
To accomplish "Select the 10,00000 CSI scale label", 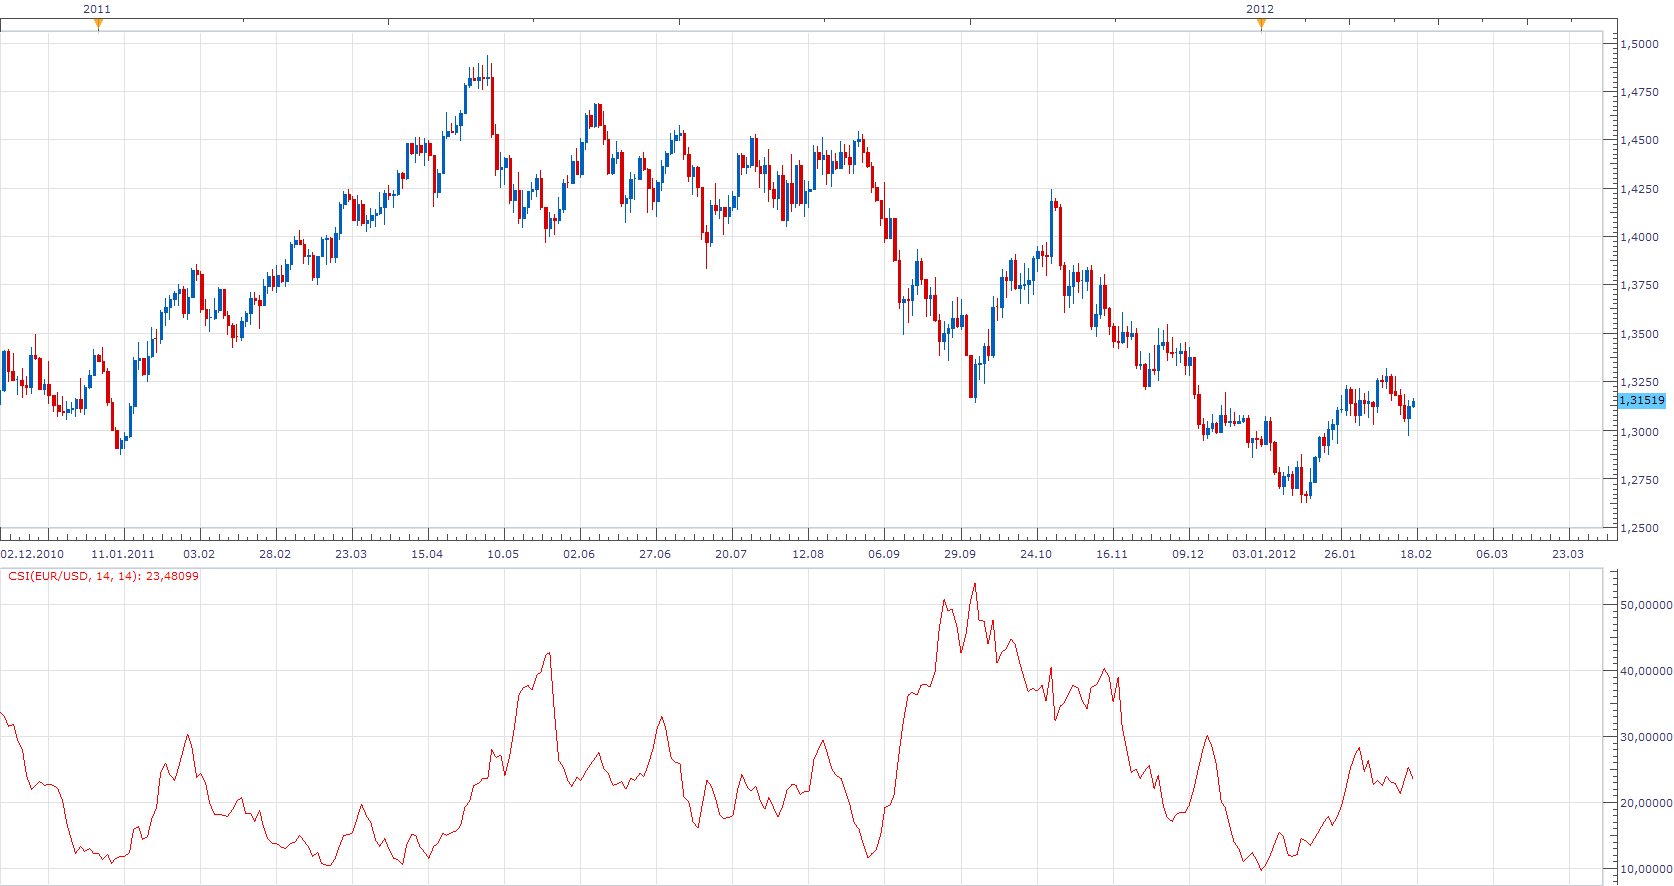I will (x=1646, y=869).
